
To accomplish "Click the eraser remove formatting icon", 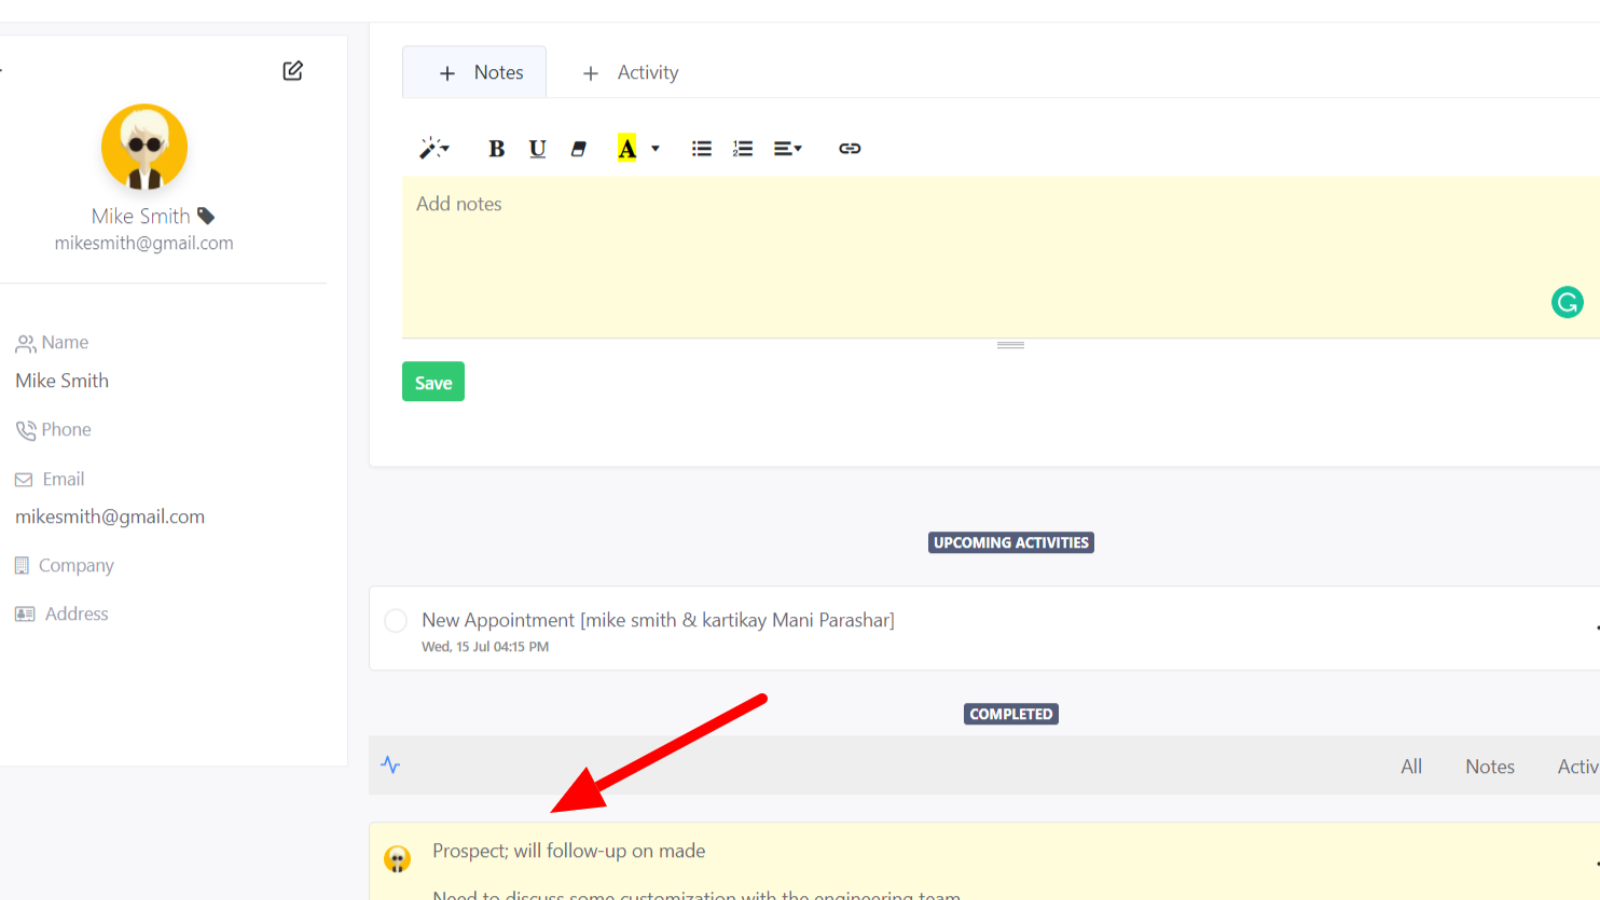I will pyautogui.click(x=578, y=149).
